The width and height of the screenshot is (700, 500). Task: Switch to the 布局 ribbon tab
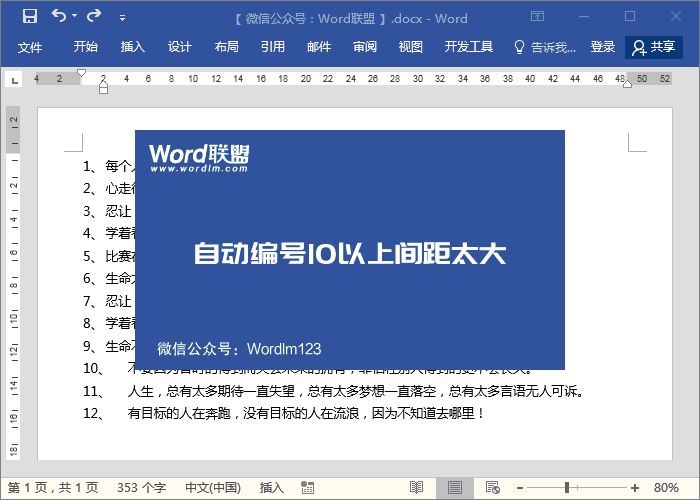pos(226,47)
